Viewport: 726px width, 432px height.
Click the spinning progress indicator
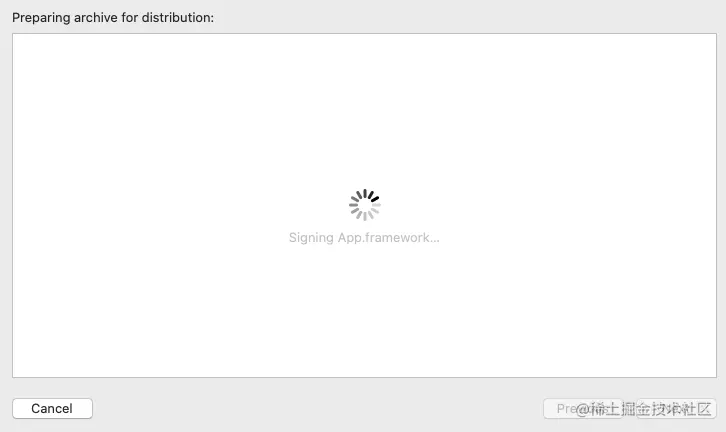365,204
